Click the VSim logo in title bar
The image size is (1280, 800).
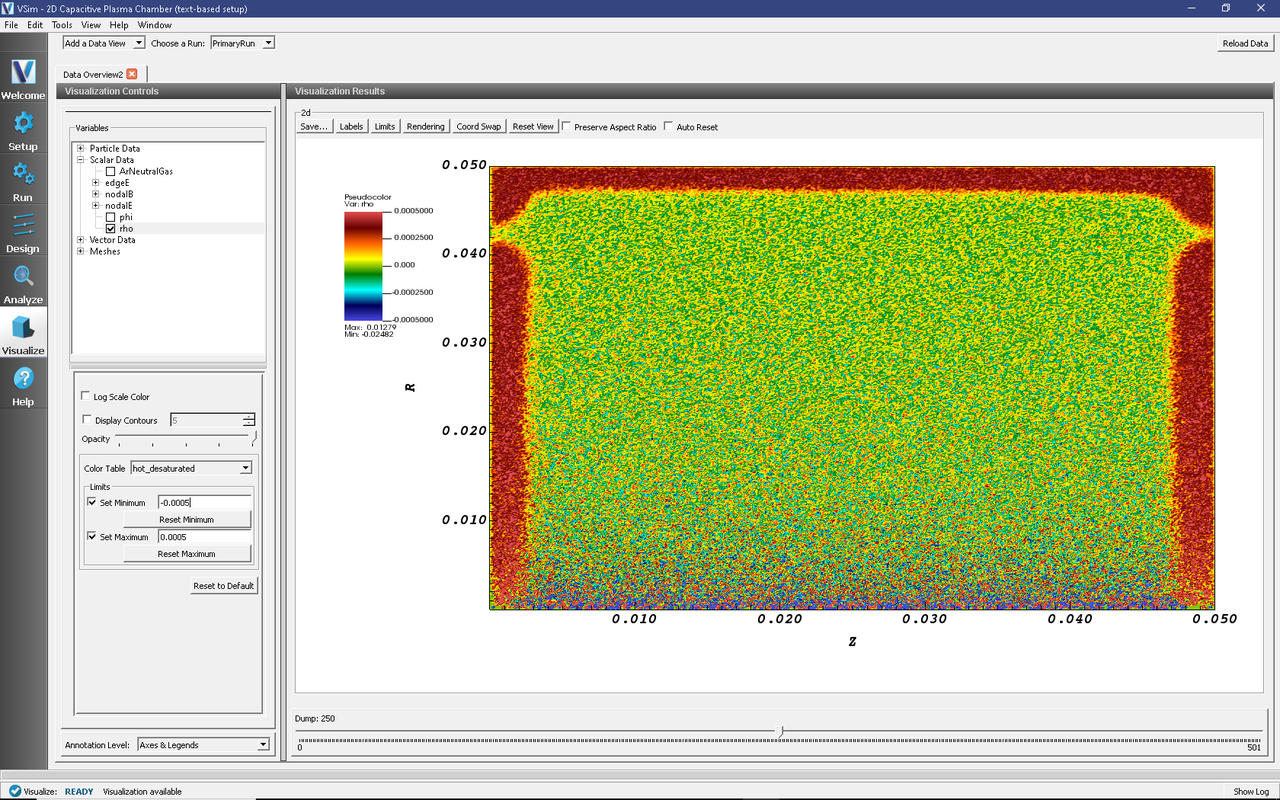tap(8, 8)
